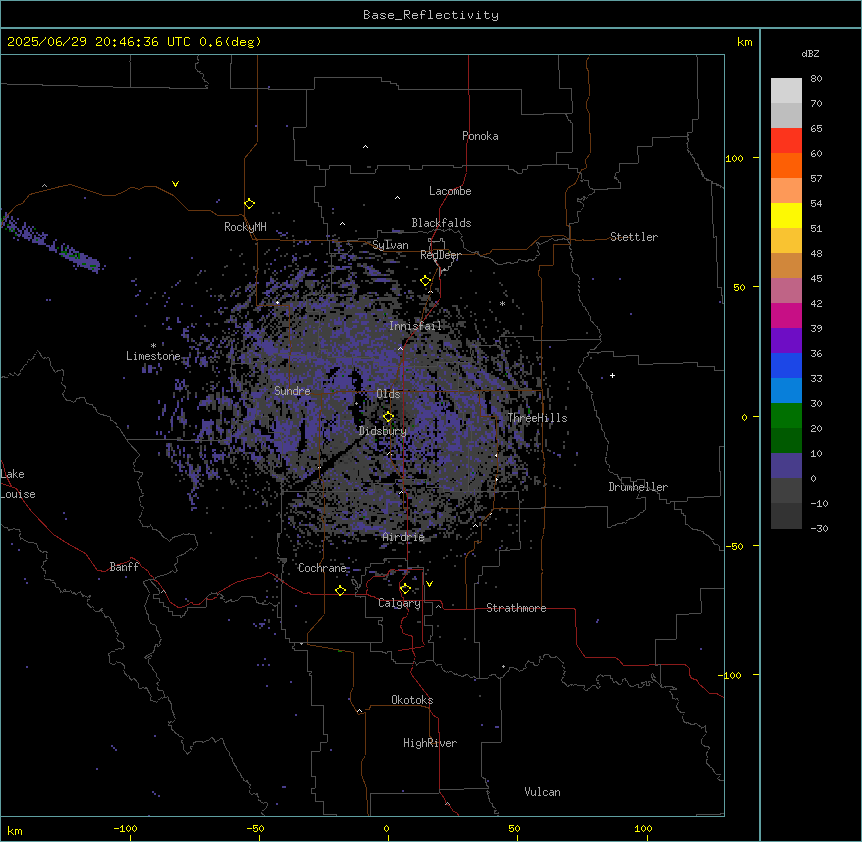
Task: Click the bright green 30–20 dBZ legend swatch
Action: tap(786, 416)
